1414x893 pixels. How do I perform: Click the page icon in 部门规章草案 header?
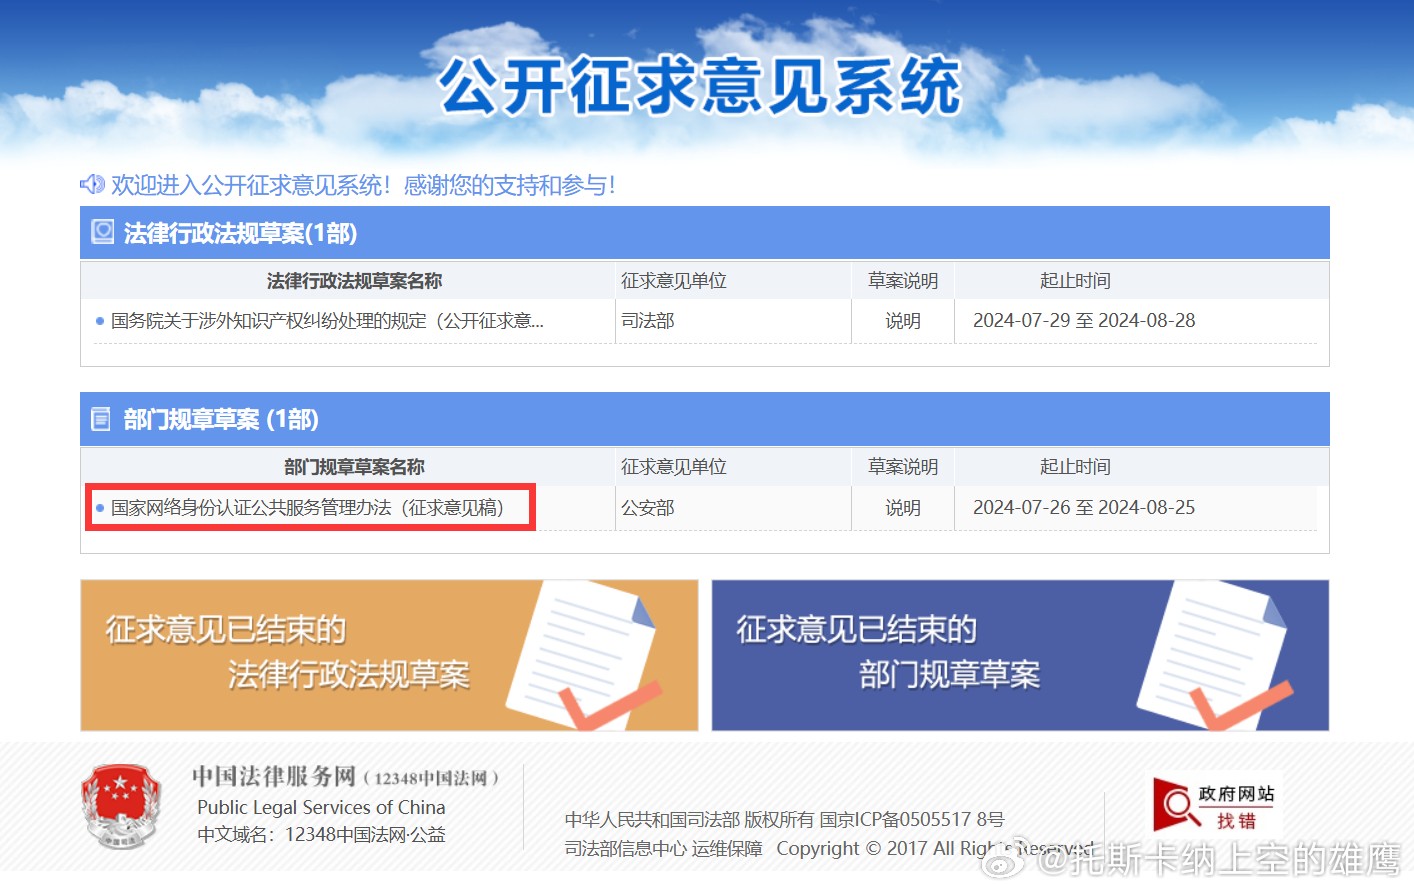coord(101,418)
